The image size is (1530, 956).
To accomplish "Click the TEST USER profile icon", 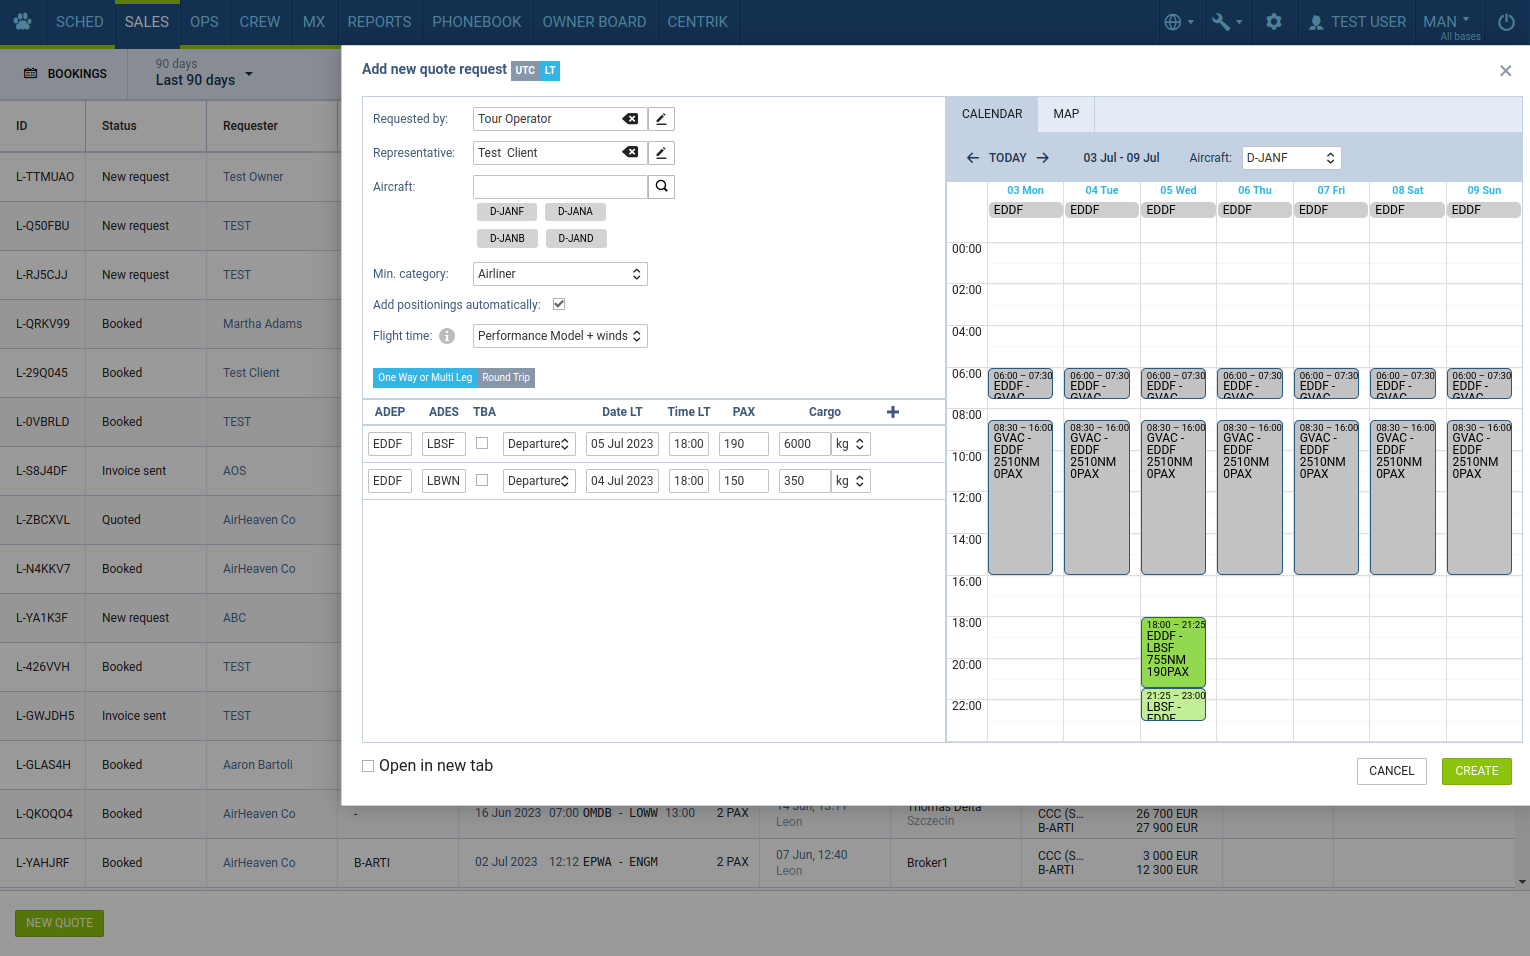I will click(x=1316, y=22).
